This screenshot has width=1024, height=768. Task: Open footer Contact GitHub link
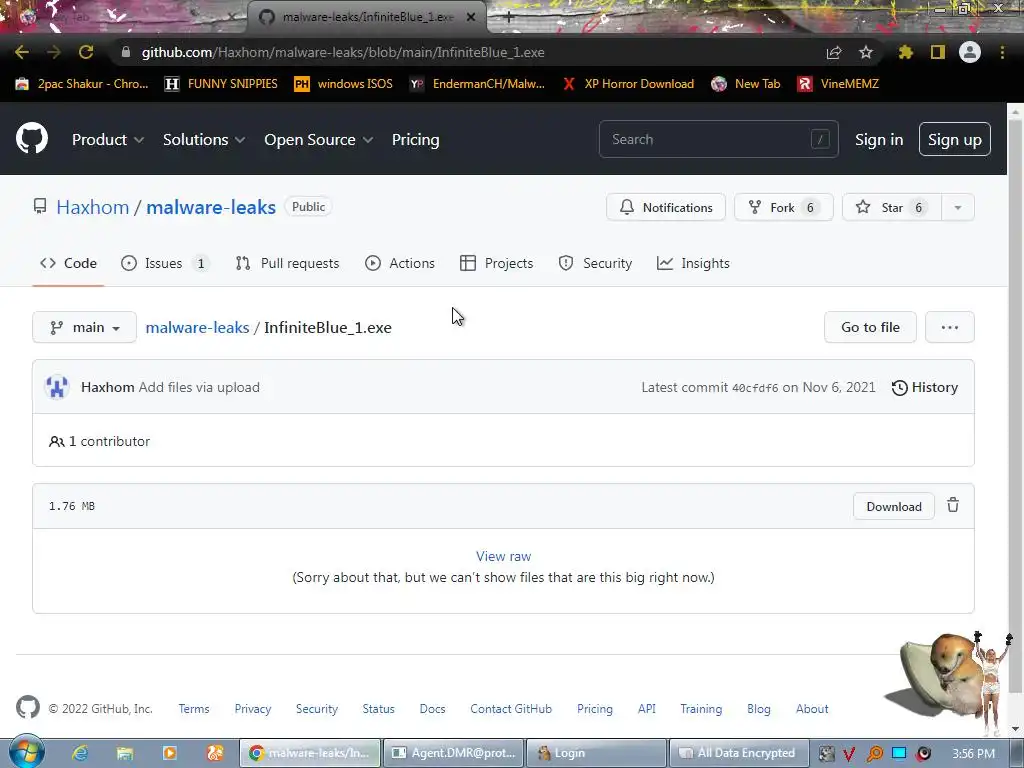(511, 709)
